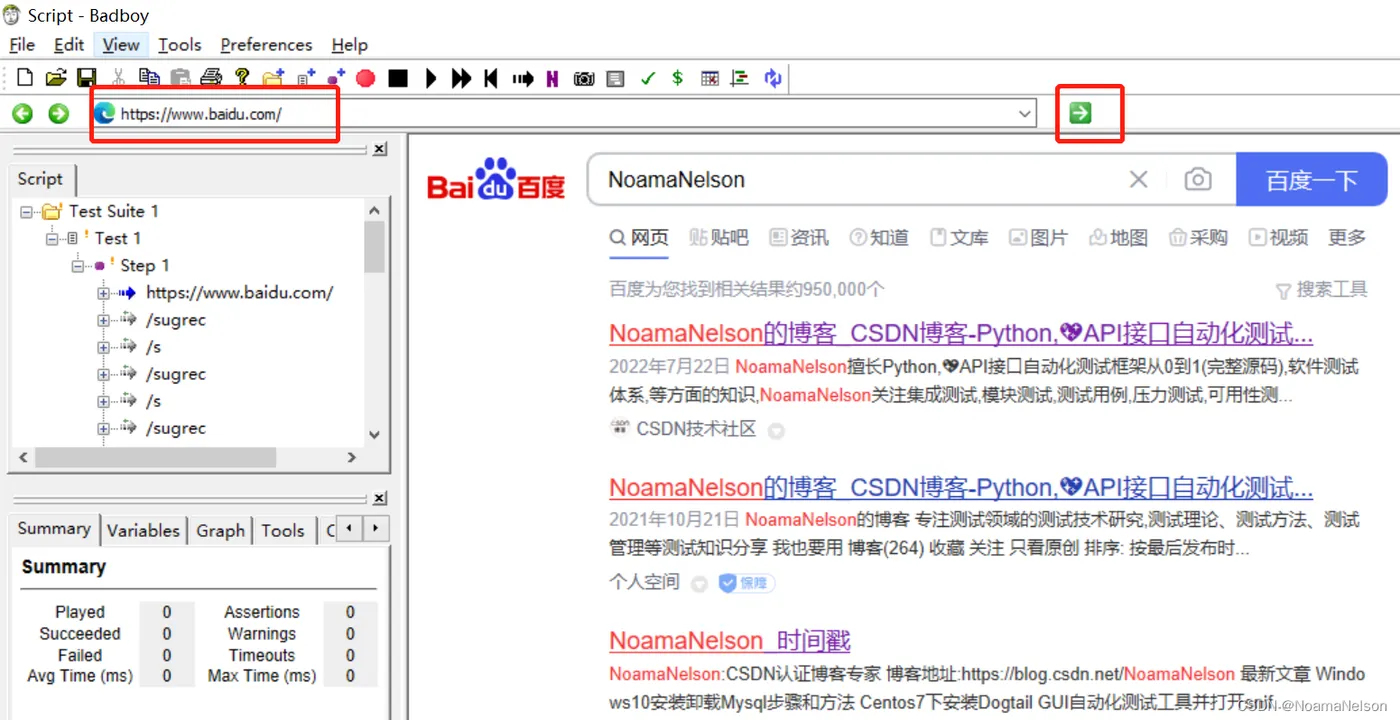Collapse the Test Suite 1 tree node

pyautogui.click(x=26, y=212)
